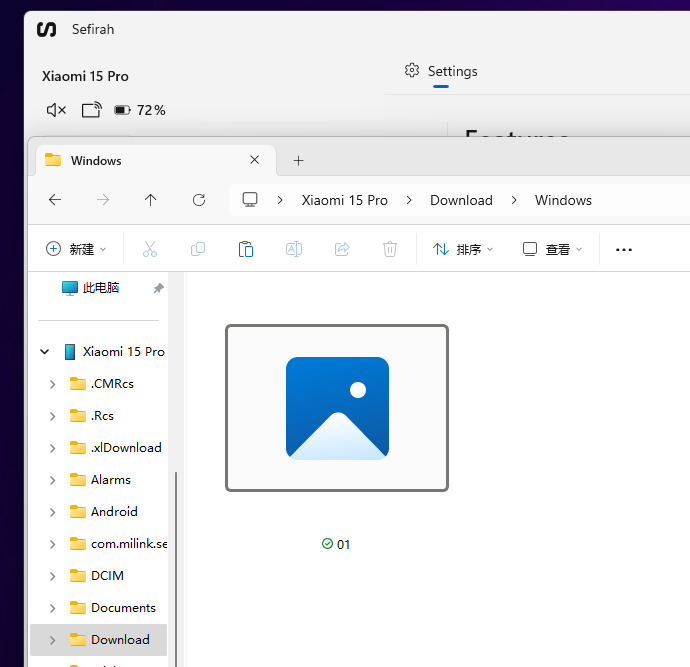Select the .xlDownload folder

[116, 448]
